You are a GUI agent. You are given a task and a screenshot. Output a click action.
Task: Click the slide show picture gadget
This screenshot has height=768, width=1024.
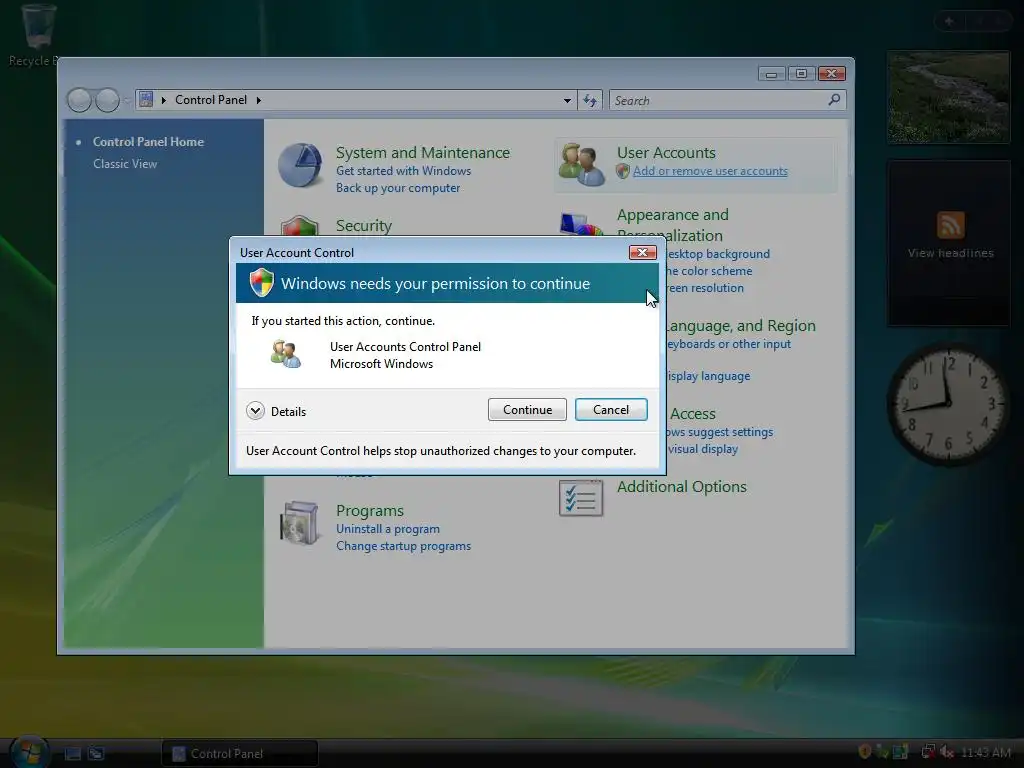pos(948,97)
